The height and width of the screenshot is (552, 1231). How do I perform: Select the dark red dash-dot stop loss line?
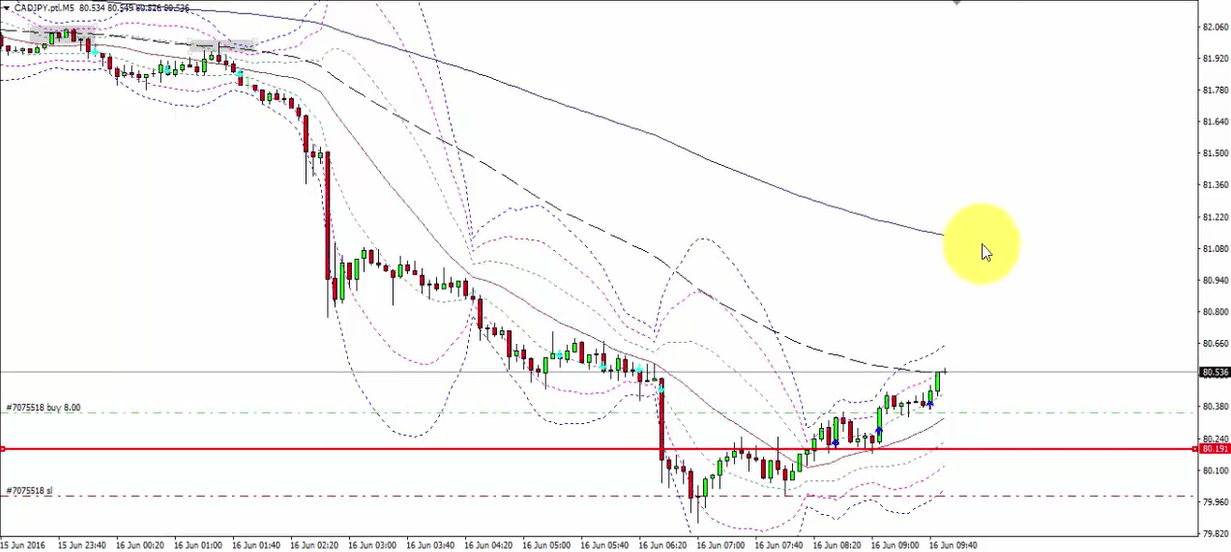600,496
